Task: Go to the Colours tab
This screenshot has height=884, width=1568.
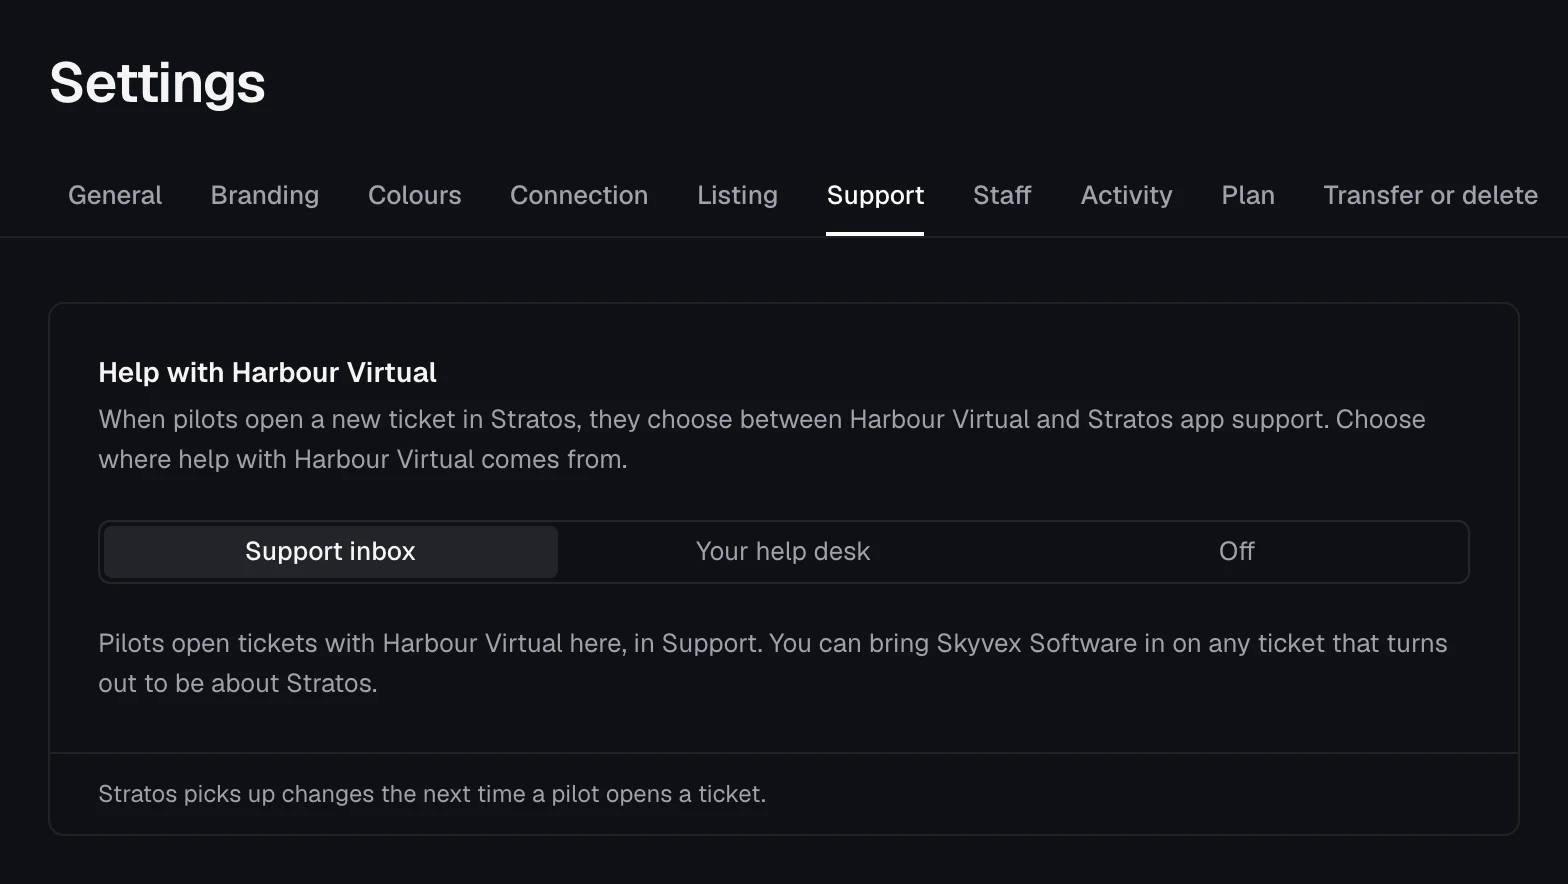Action: point(415,195)
